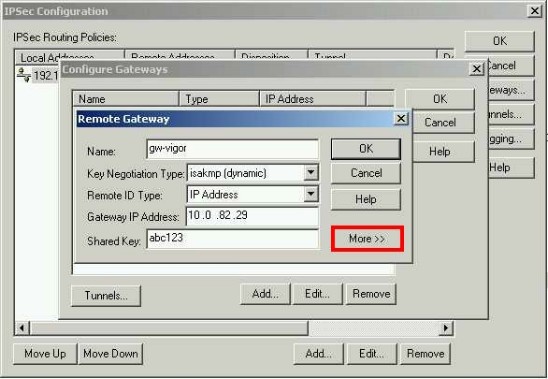548x379 pixels.
Task: Click Edit... in Configure Gateways window
Action: [317, 294]
